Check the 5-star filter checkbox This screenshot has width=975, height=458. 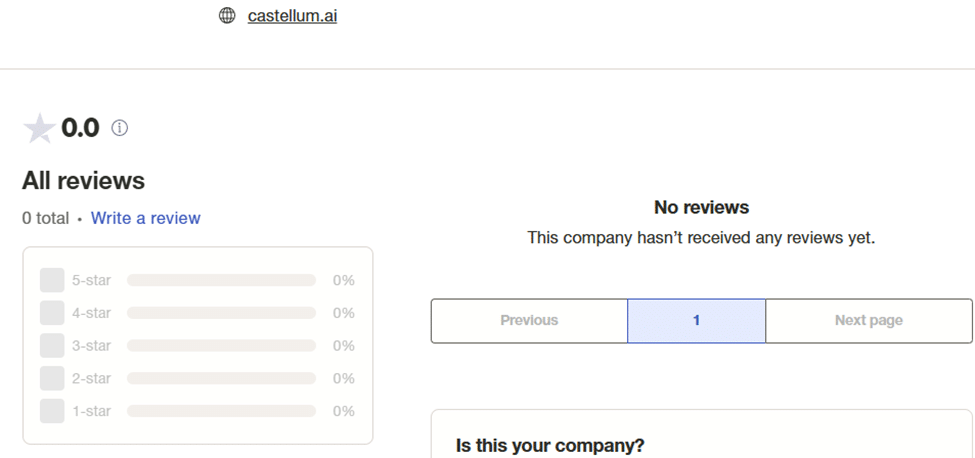(x=52, y=280)
